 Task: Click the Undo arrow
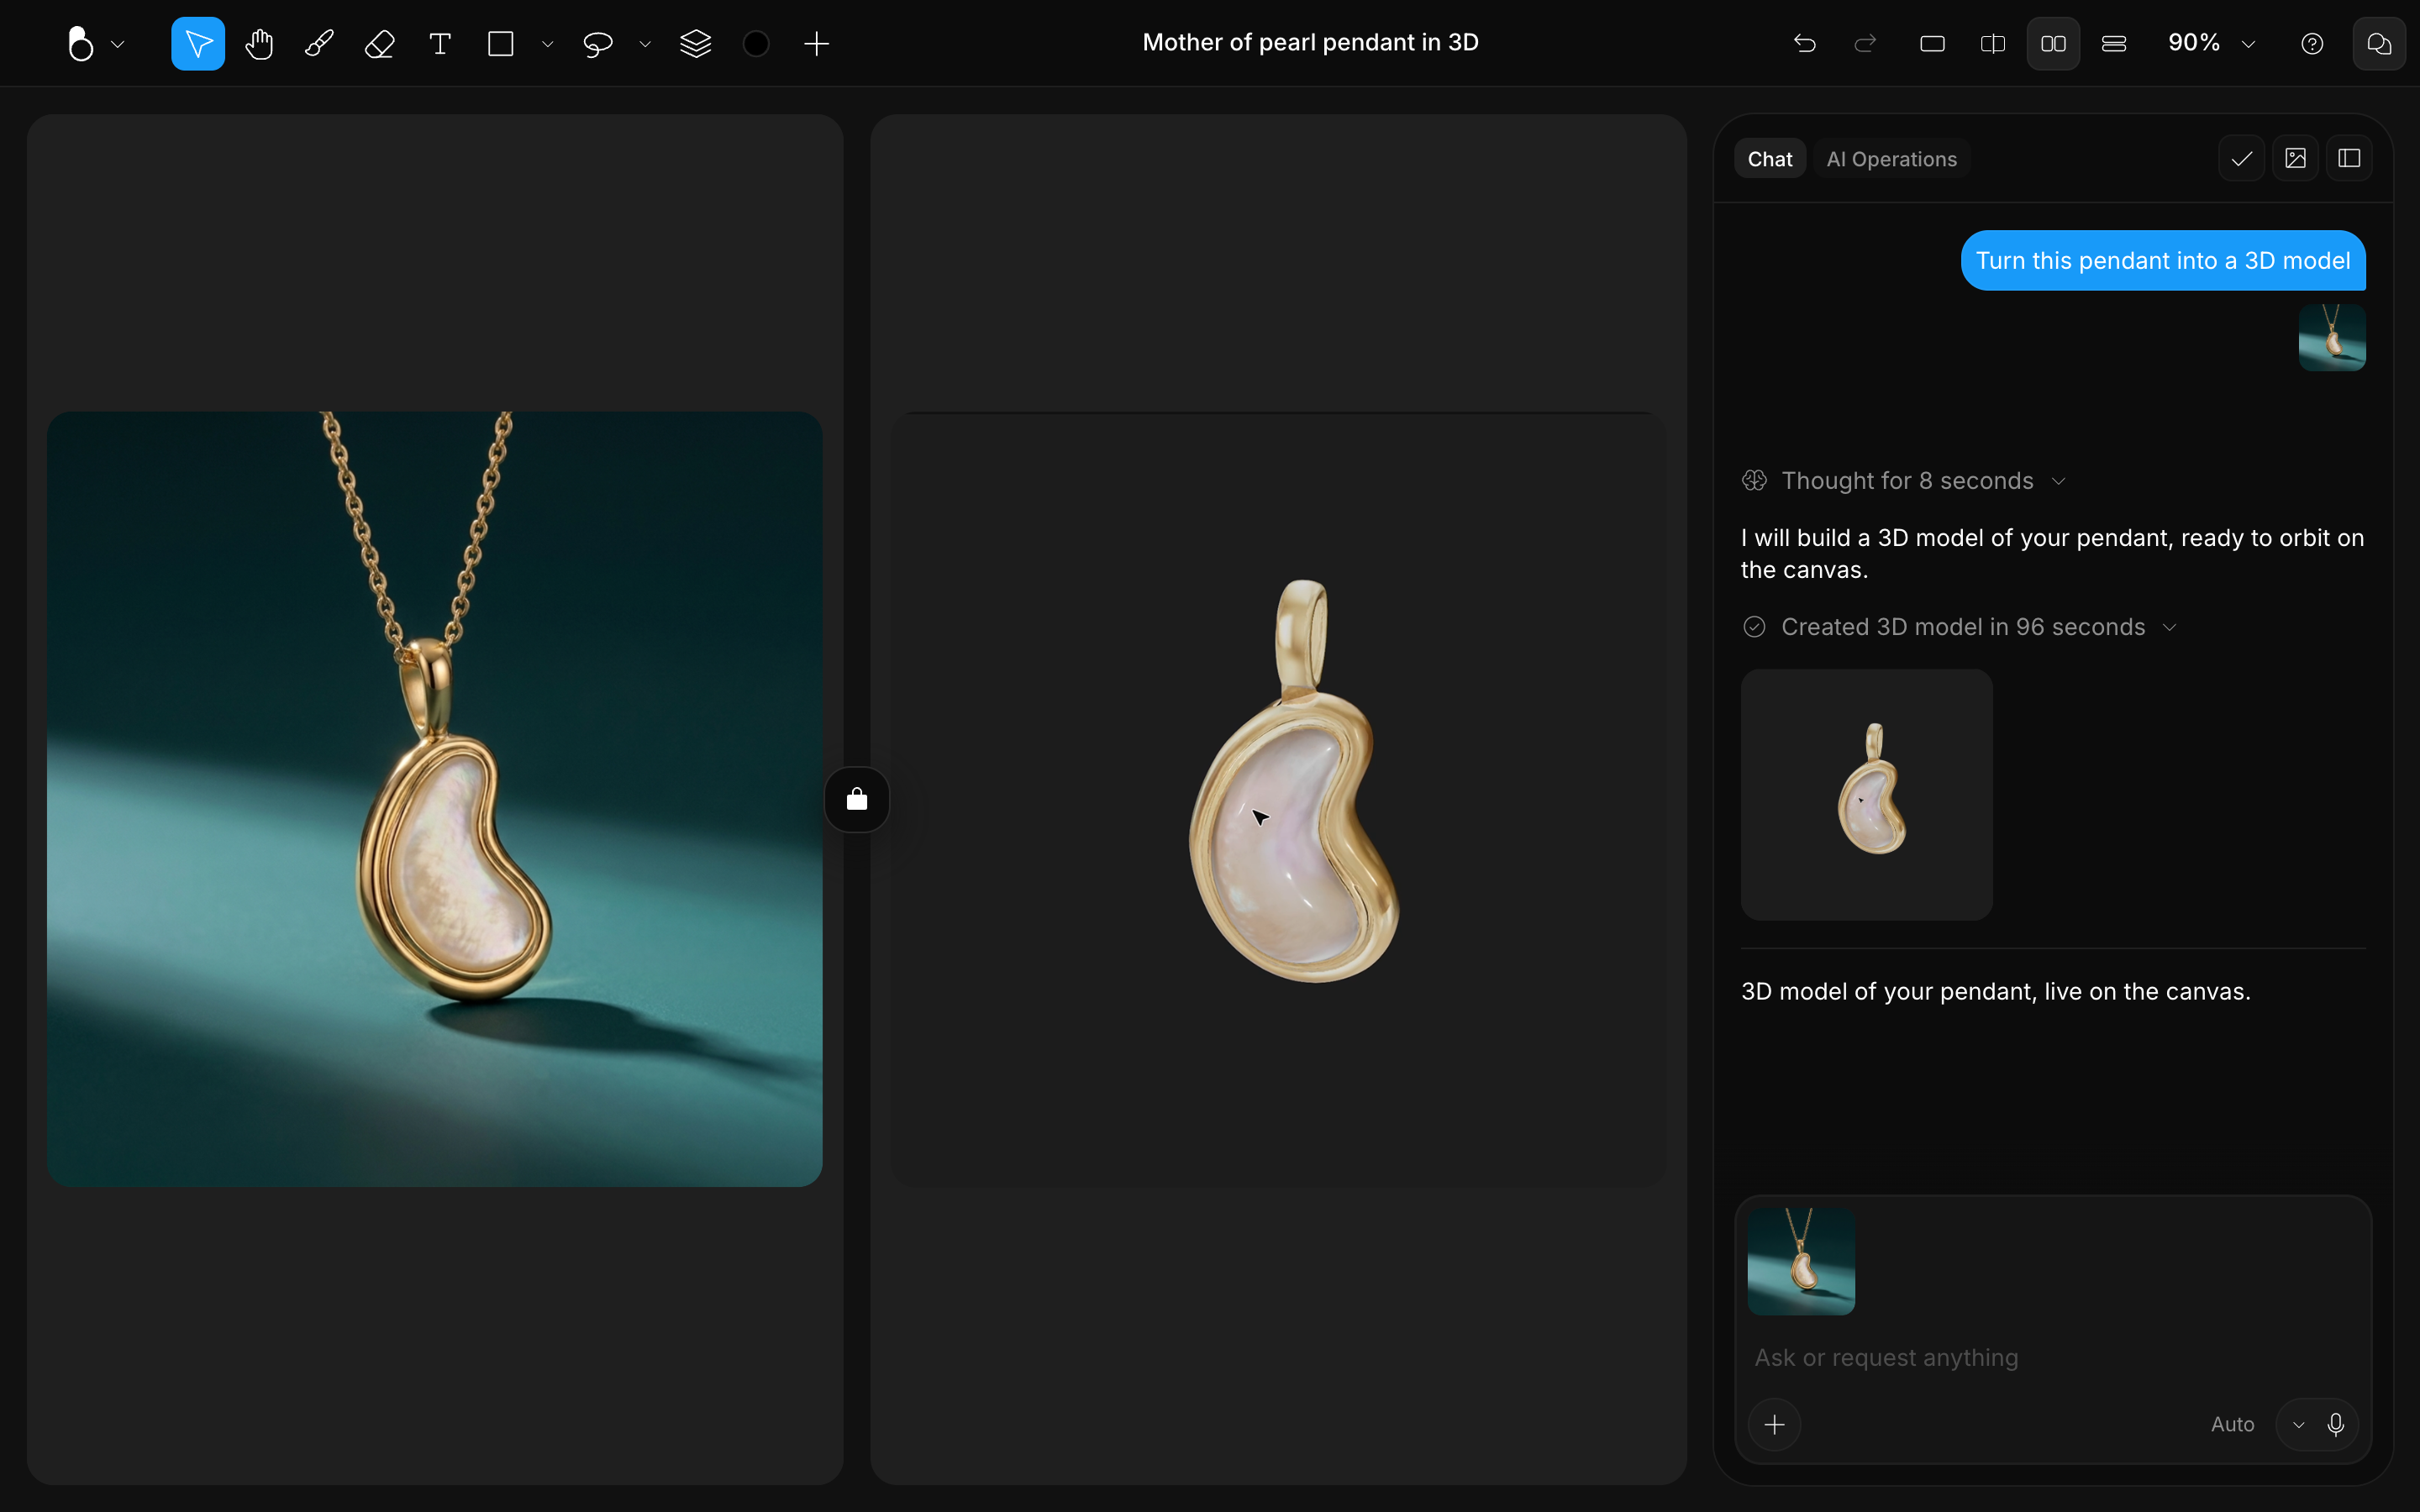click(1805, 43)
